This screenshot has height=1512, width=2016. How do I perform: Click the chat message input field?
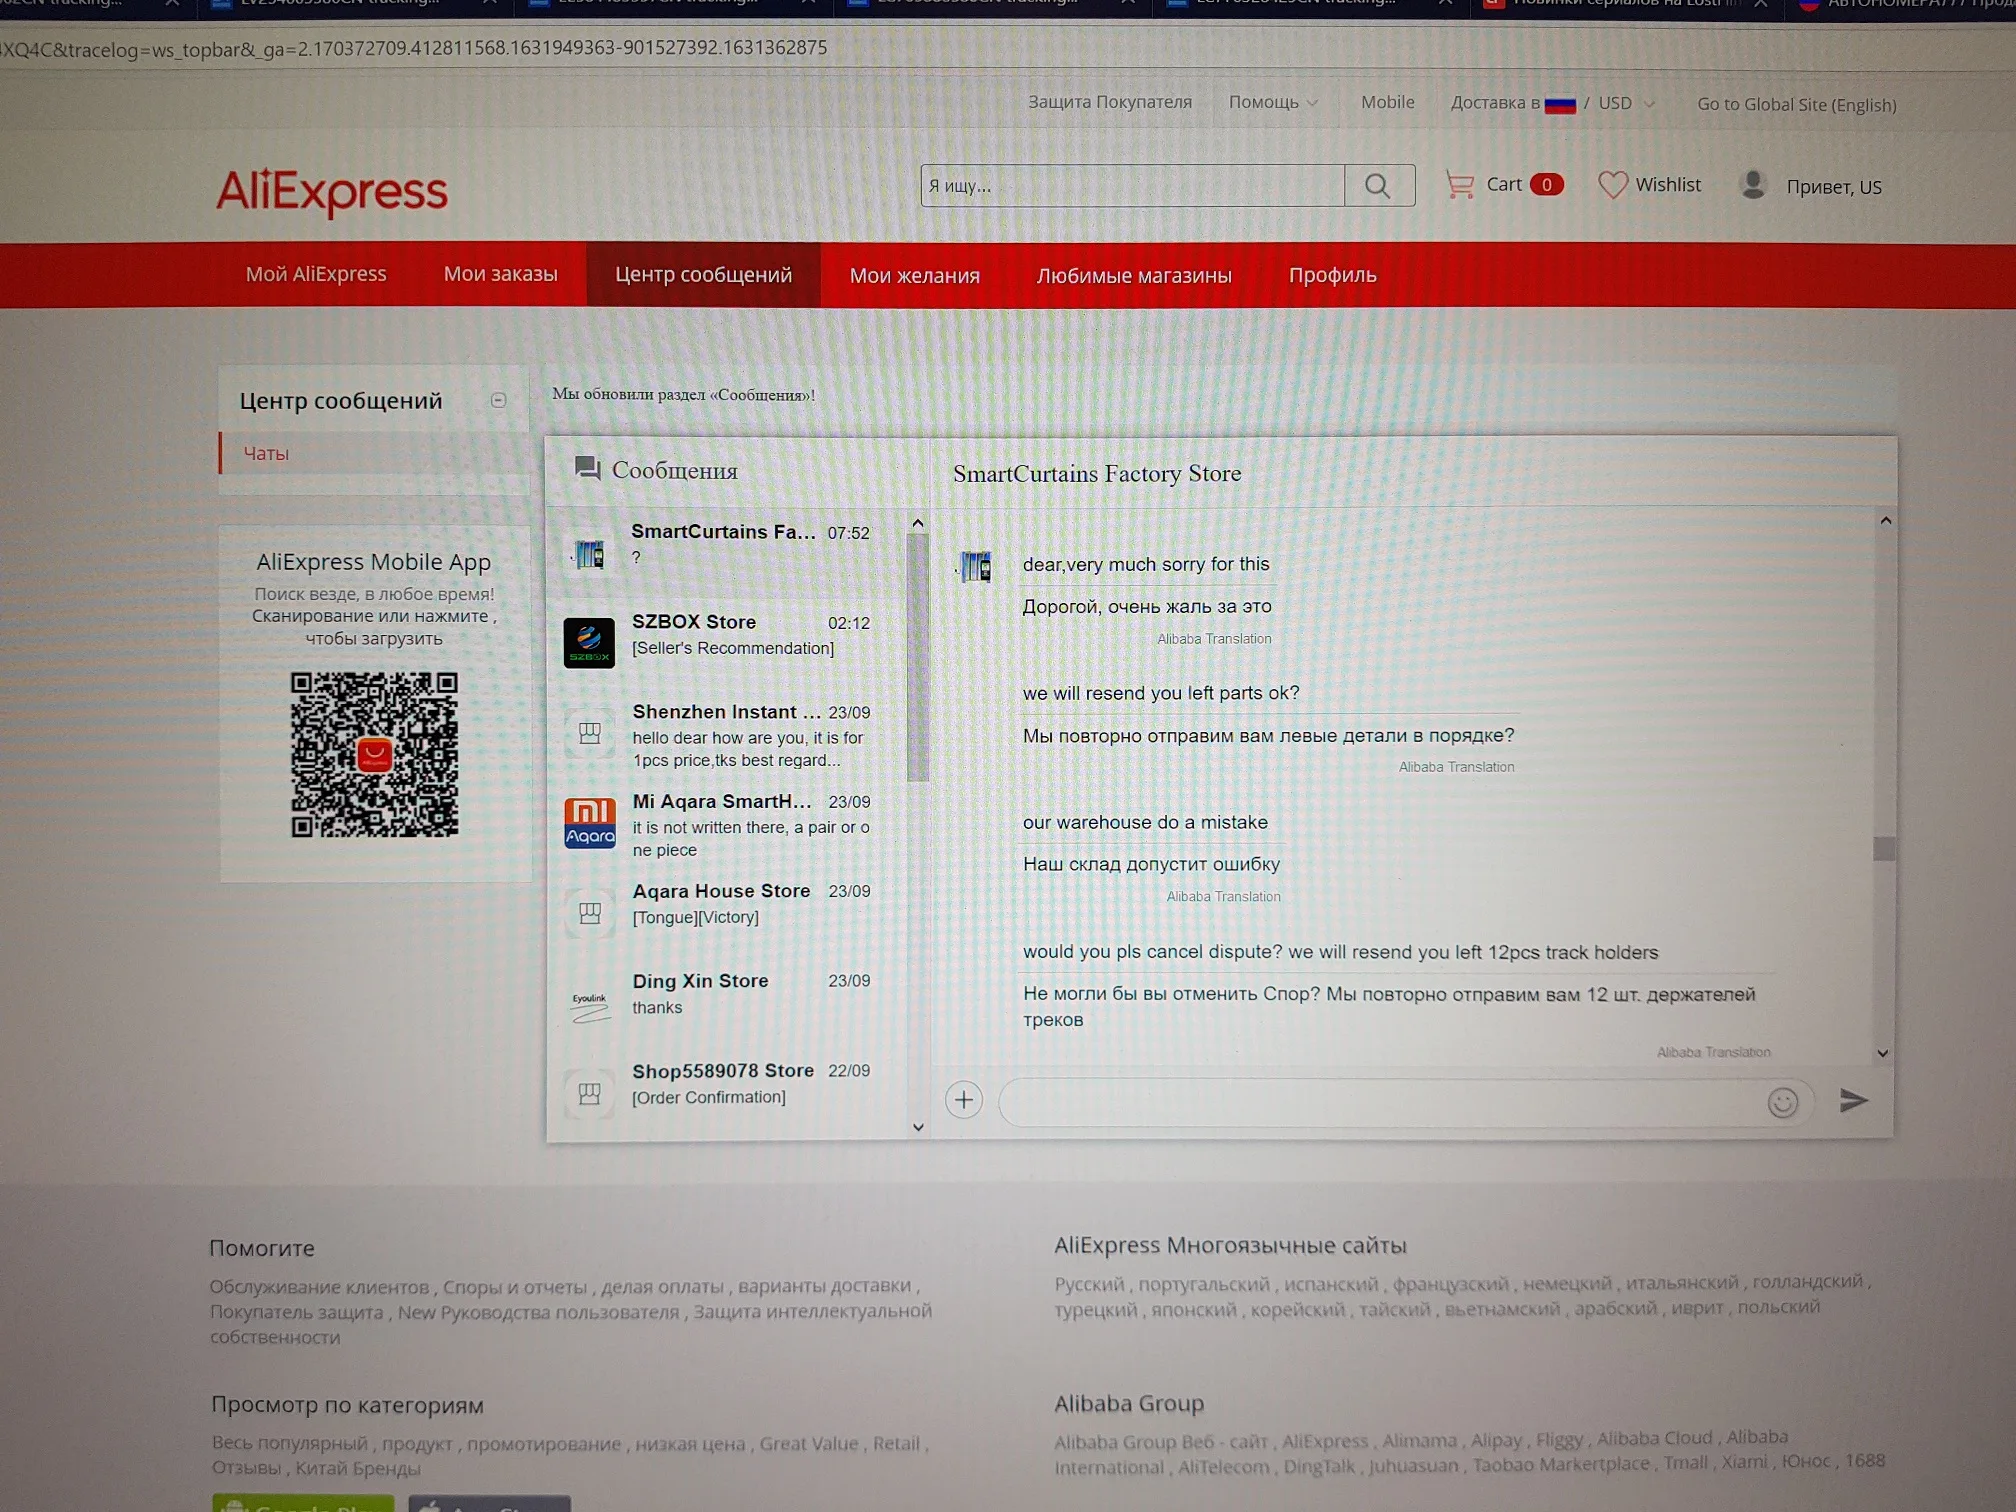tap(1380, 1102)
